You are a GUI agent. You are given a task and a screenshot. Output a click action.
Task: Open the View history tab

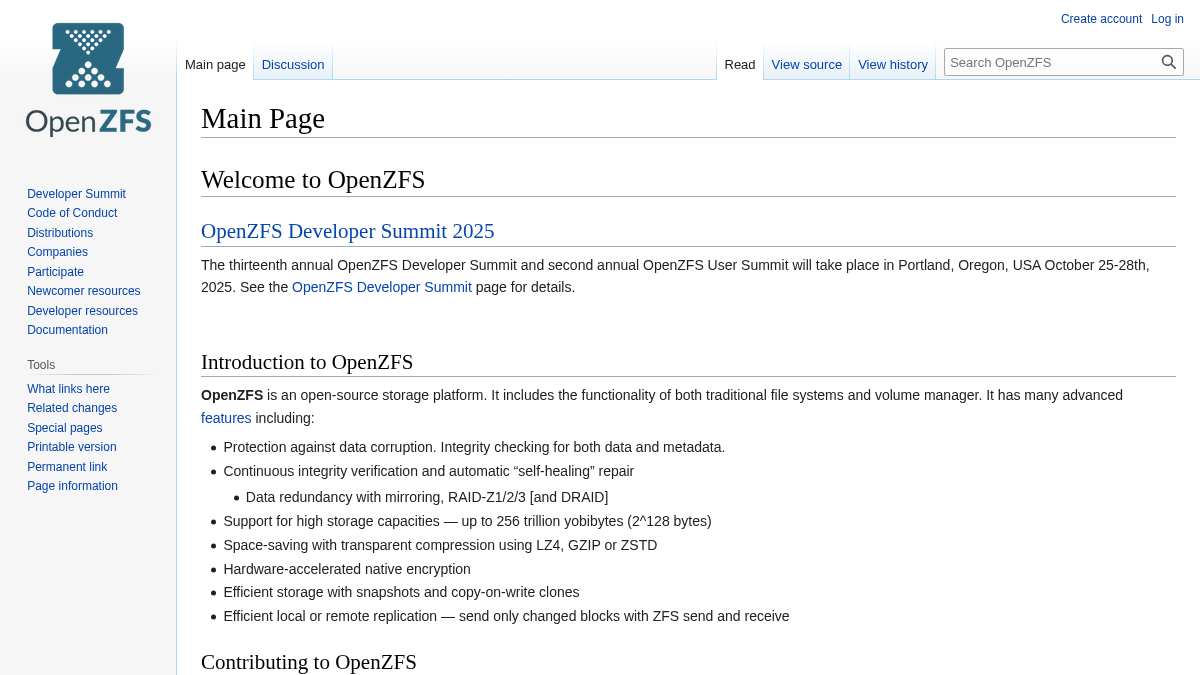click(893, 64)
